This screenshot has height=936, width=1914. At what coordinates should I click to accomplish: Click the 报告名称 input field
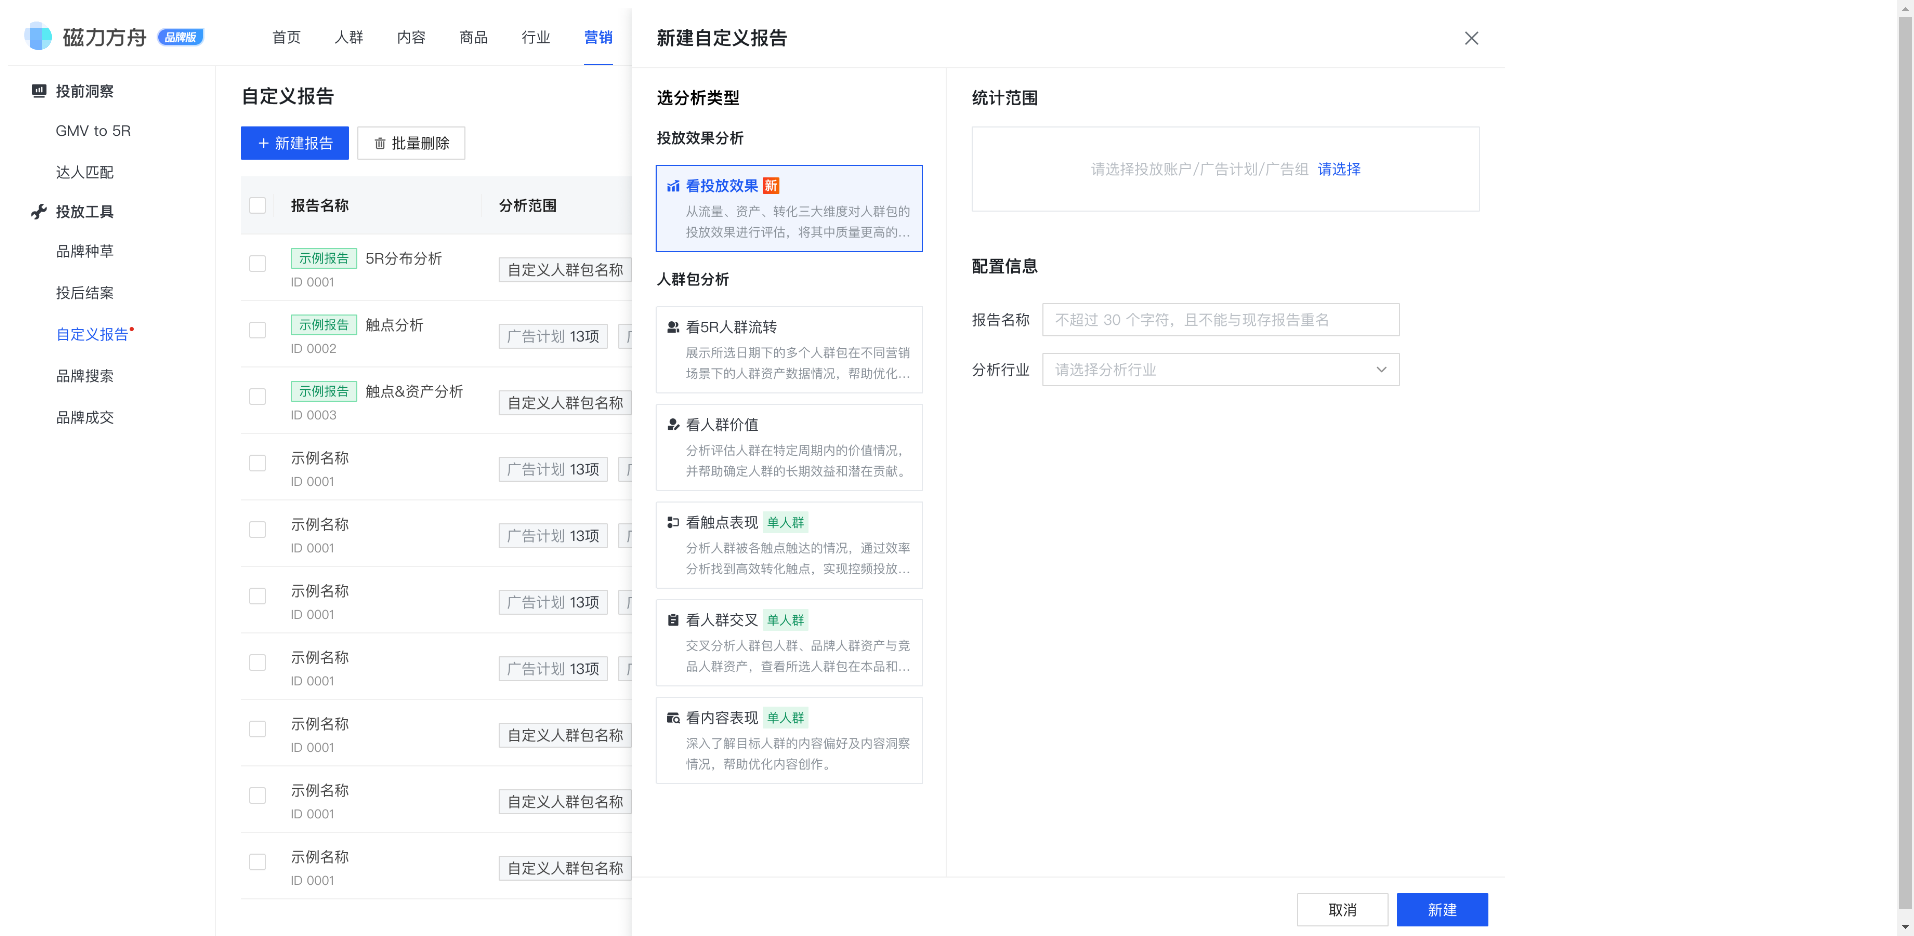coord(1219,319)
